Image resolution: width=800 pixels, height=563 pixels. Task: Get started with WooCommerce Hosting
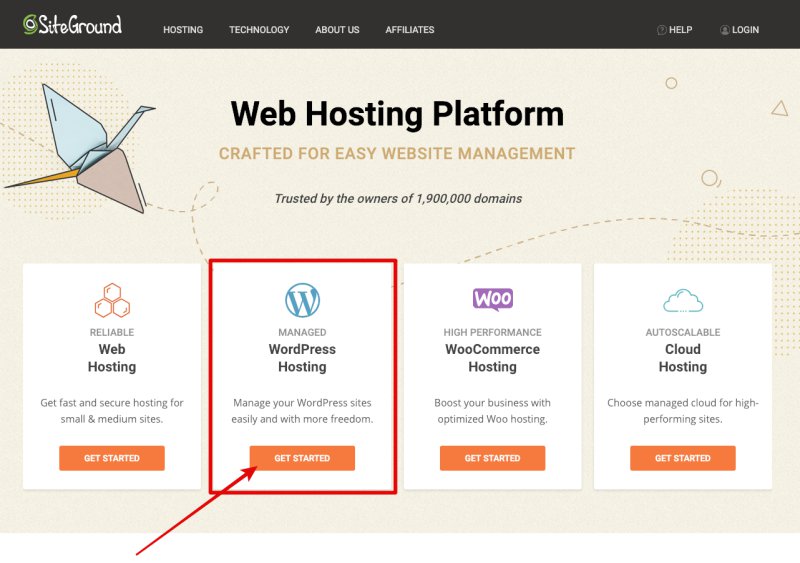pos(492,458)
